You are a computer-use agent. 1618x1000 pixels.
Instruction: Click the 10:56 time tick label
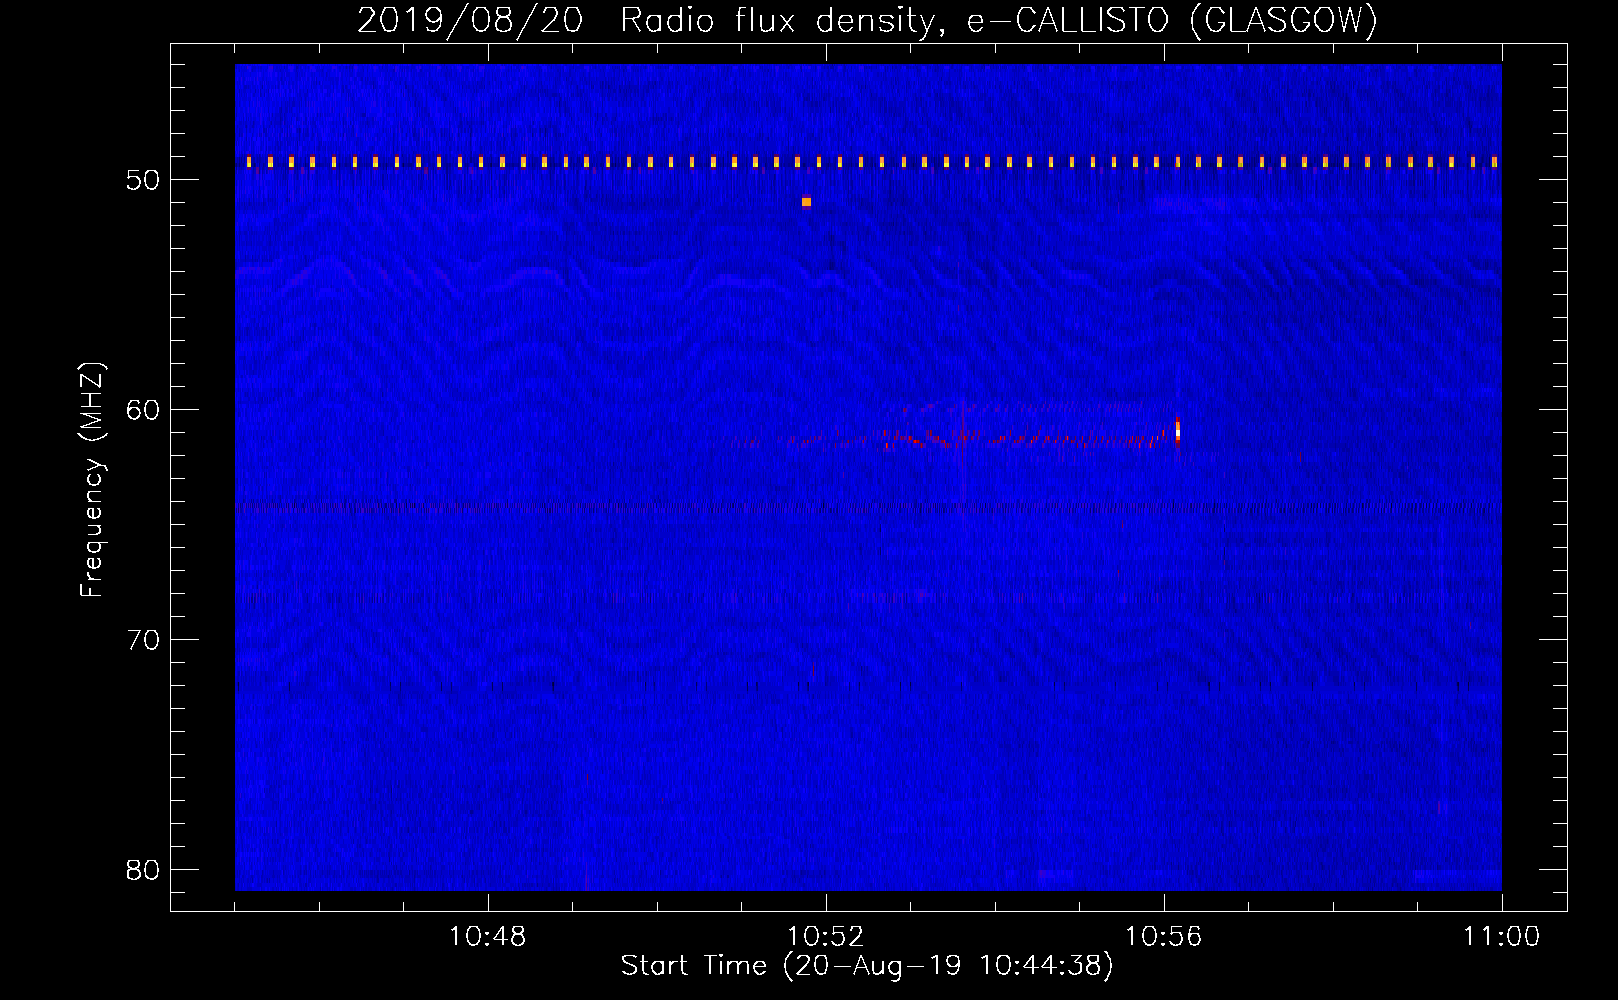click(1163, 937)
